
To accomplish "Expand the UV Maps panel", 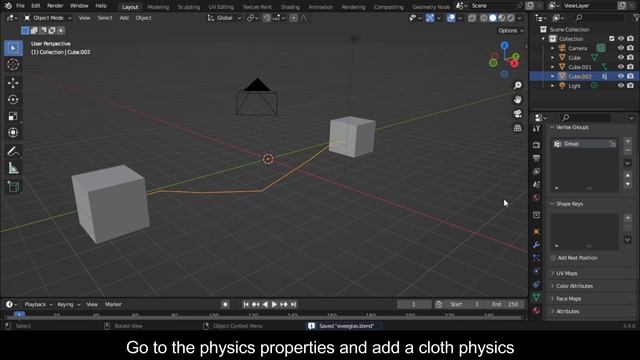I will pyautogui.click(x=567, y=273).
